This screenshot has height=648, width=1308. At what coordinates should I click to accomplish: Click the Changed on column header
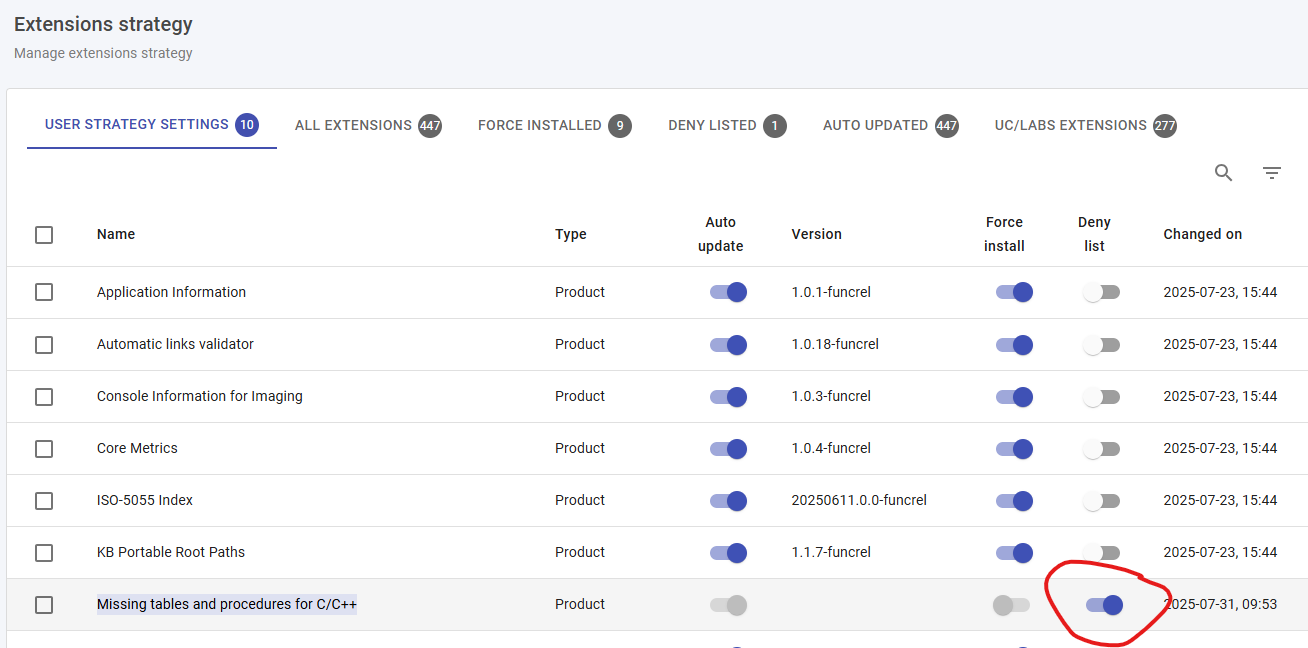[1202, 234]
